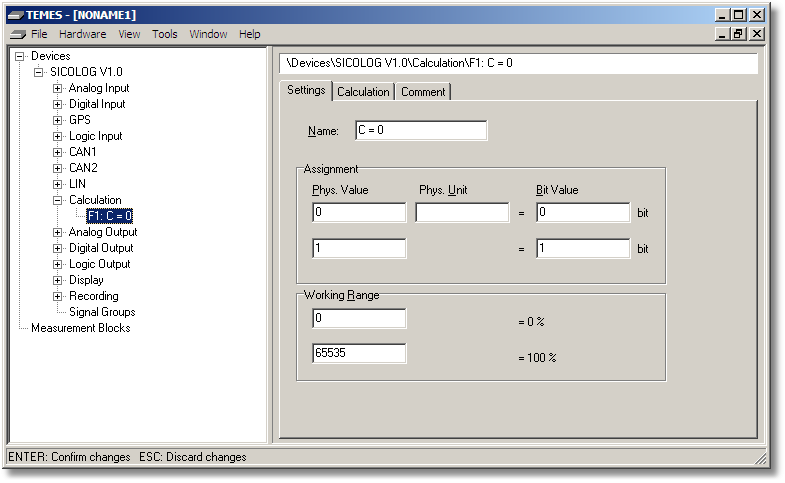Expand the GPS node

pyautogui.click(x=58, y=120)
